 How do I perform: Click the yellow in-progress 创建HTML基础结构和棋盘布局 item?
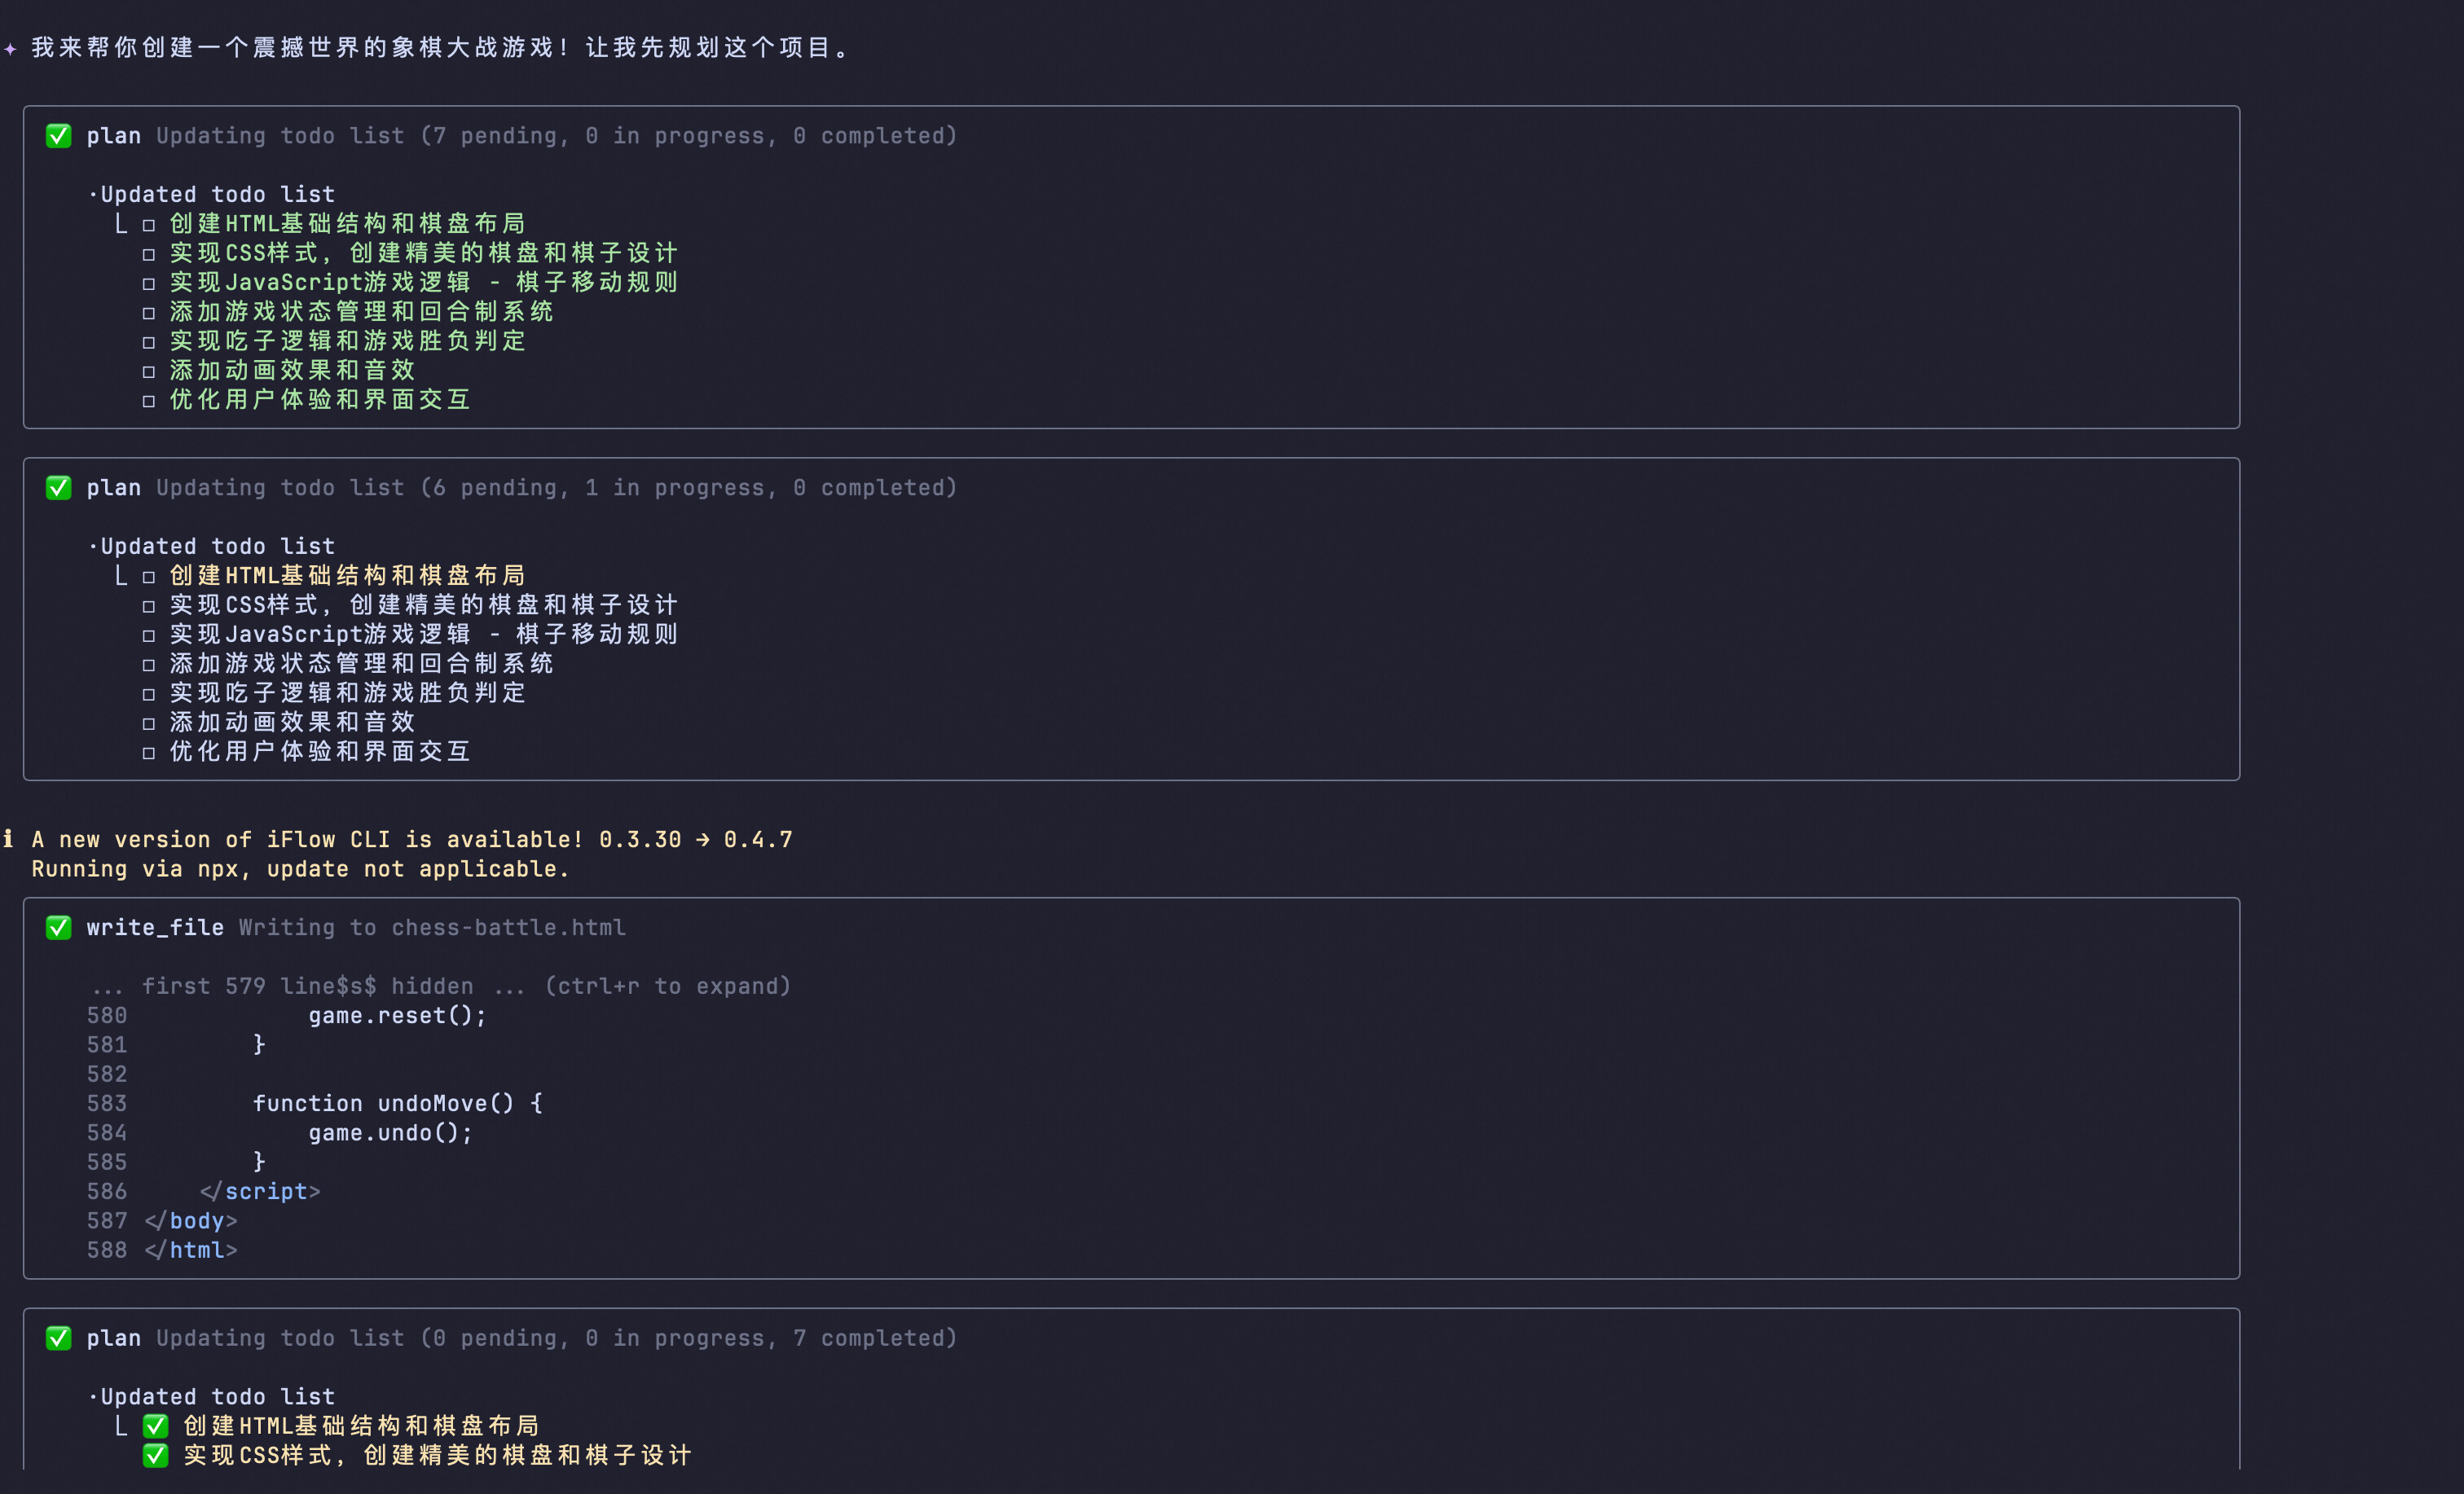pyautogui.click(x=347, y=576)
